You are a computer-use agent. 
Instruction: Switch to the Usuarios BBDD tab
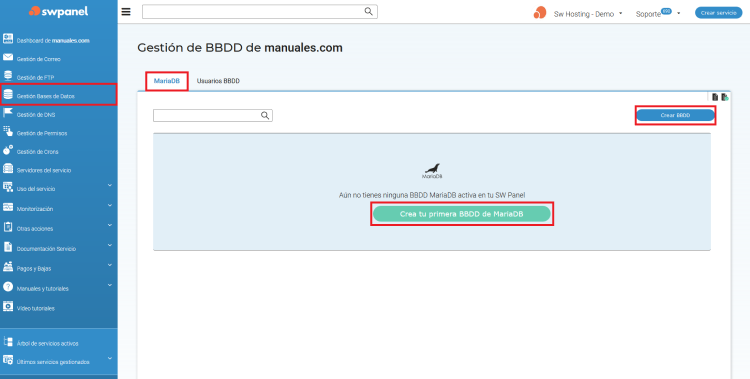218,81
